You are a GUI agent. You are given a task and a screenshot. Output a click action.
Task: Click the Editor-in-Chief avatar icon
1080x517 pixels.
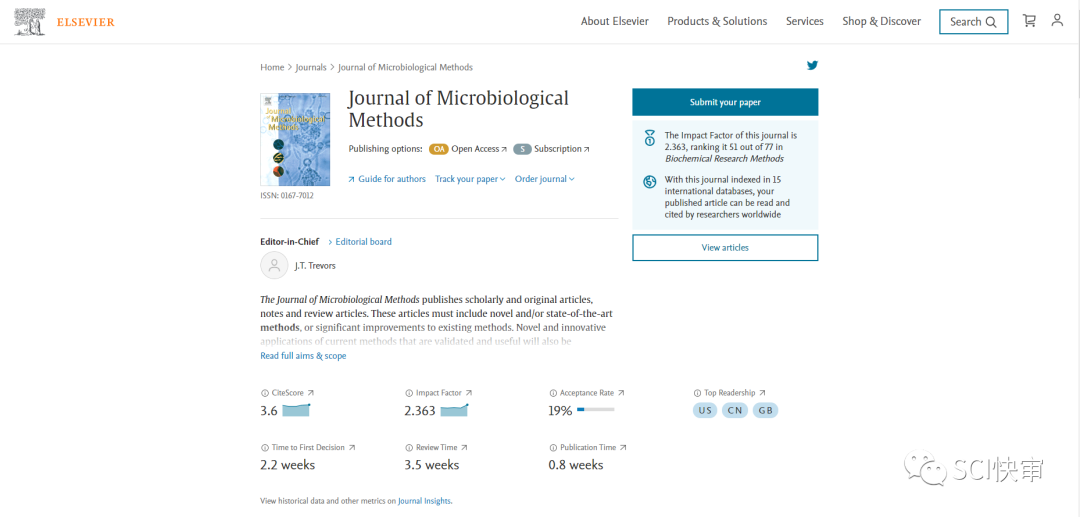(274, 265)
